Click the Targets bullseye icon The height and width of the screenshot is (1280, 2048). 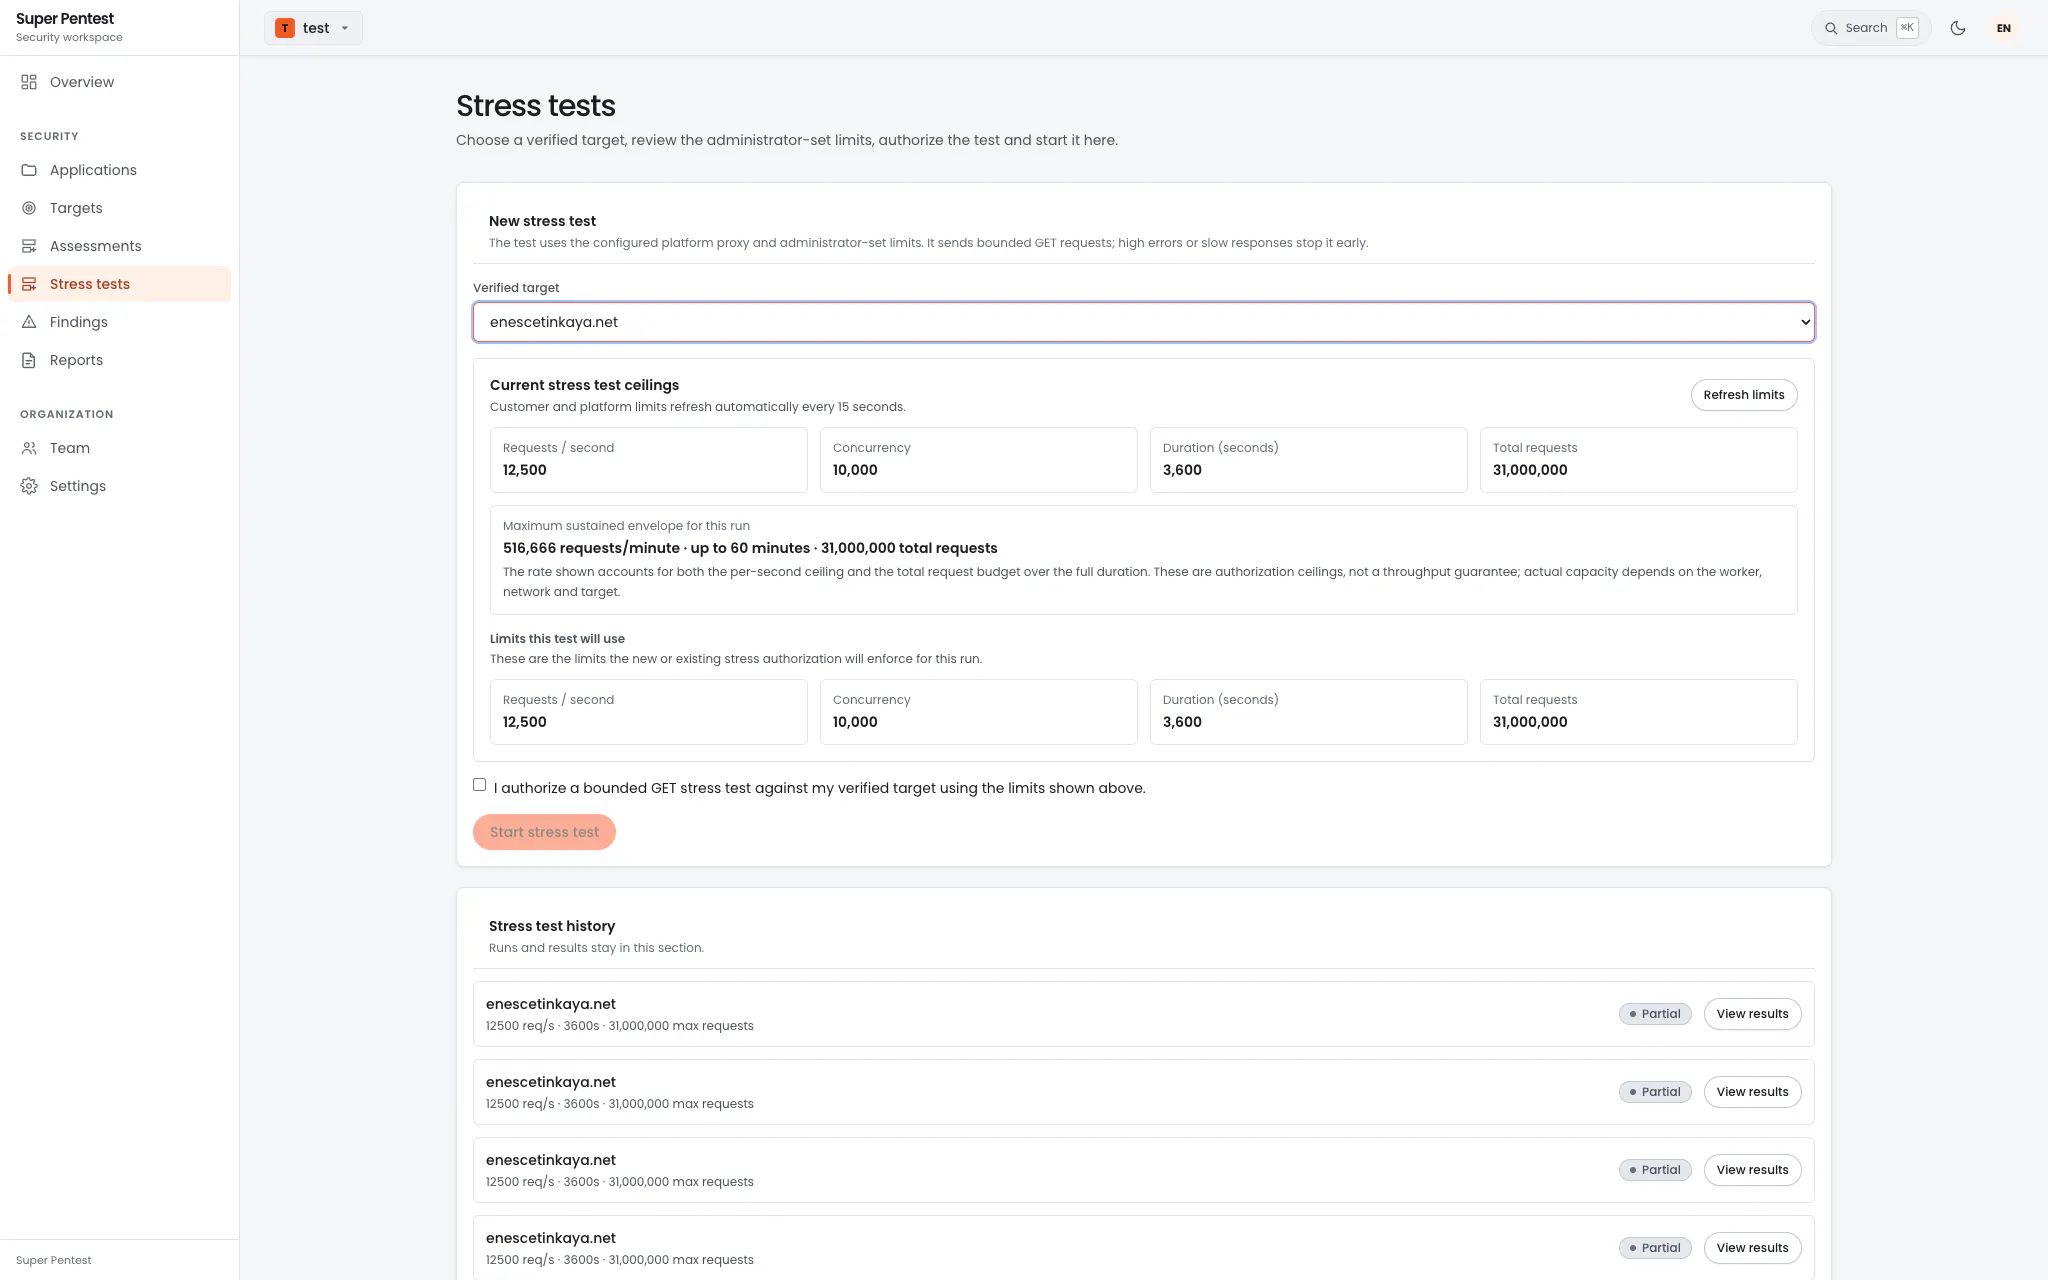pos(29,208)
